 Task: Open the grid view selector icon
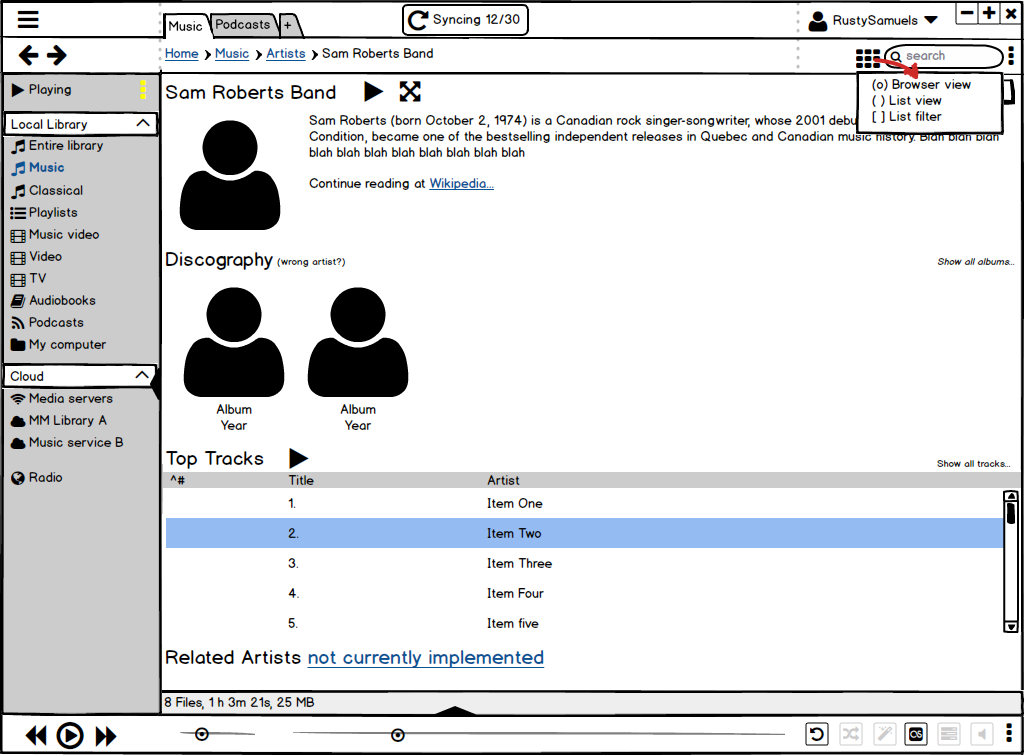tap(867, 59)
